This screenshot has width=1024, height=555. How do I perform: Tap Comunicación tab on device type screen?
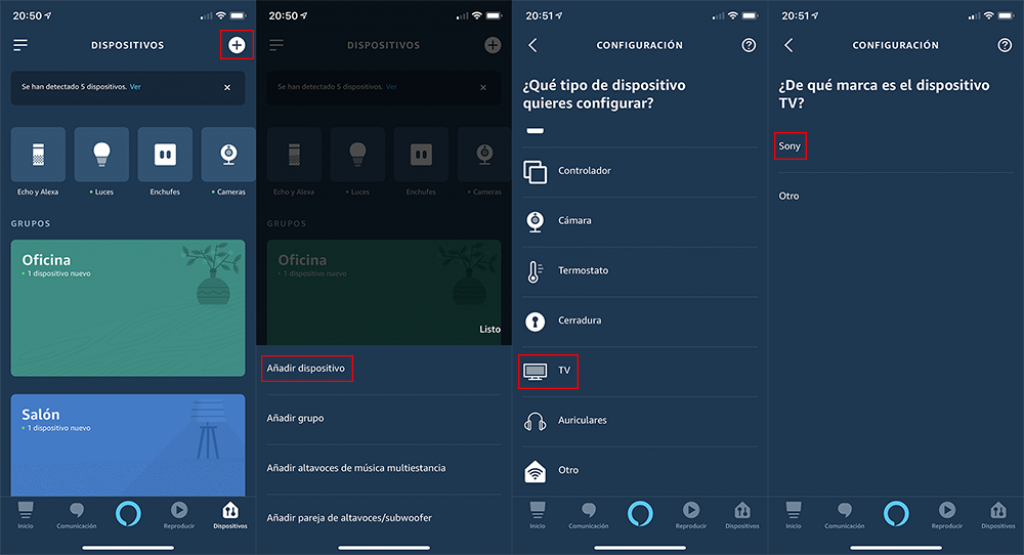click(588, 515)
